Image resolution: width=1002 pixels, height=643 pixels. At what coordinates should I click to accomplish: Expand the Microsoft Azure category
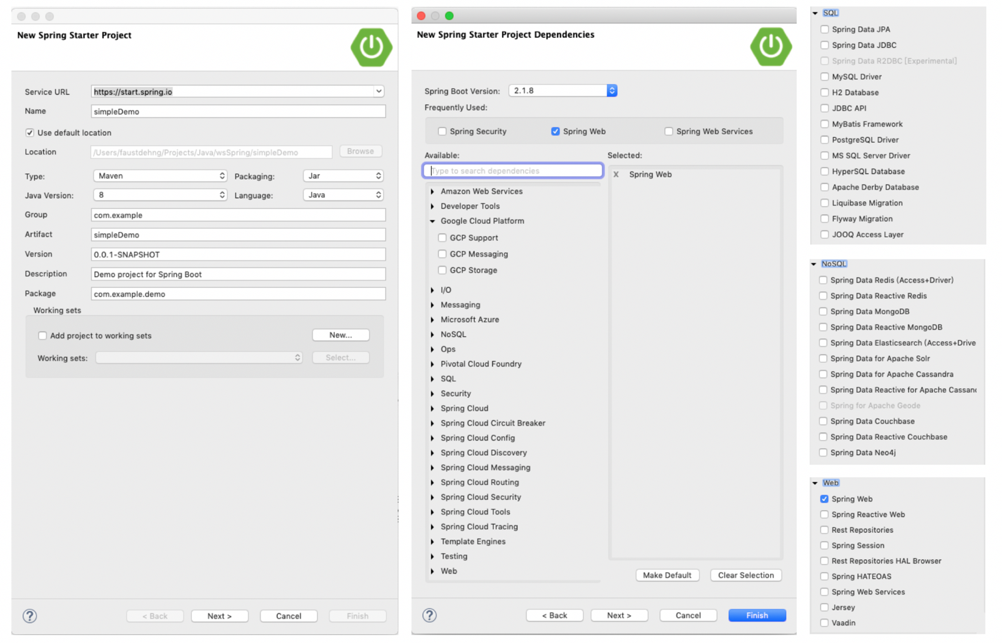pos(433,320)
